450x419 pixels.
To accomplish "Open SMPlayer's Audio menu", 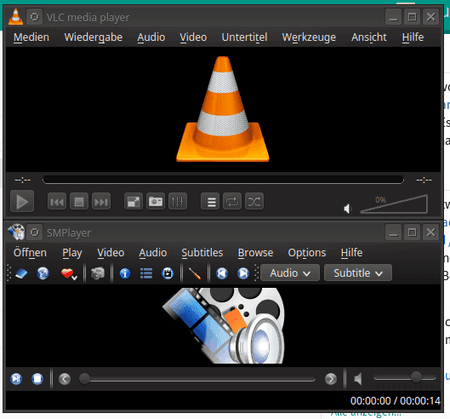I will [x=153, y=253].
